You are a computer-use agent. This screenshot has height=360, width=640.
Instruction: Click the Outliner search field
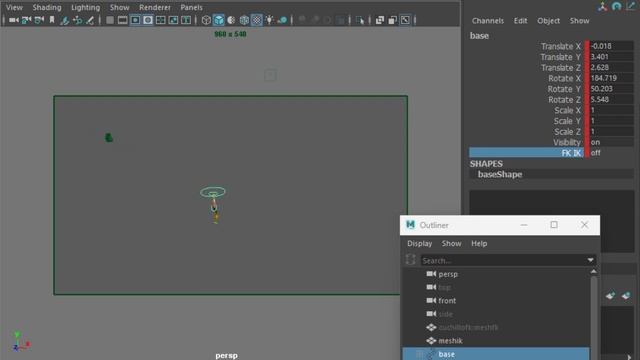tap(503, 260)
